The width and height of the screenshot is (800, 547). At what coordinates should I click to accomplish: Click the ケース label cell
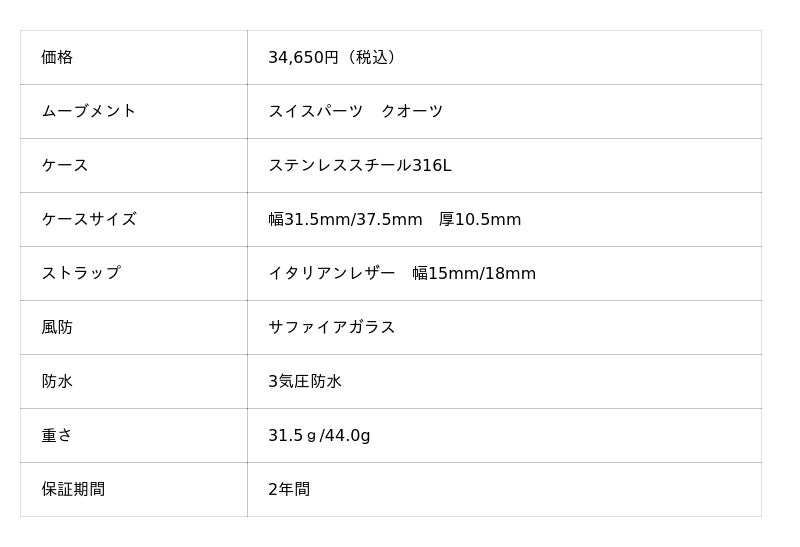(x=65, y=166)
